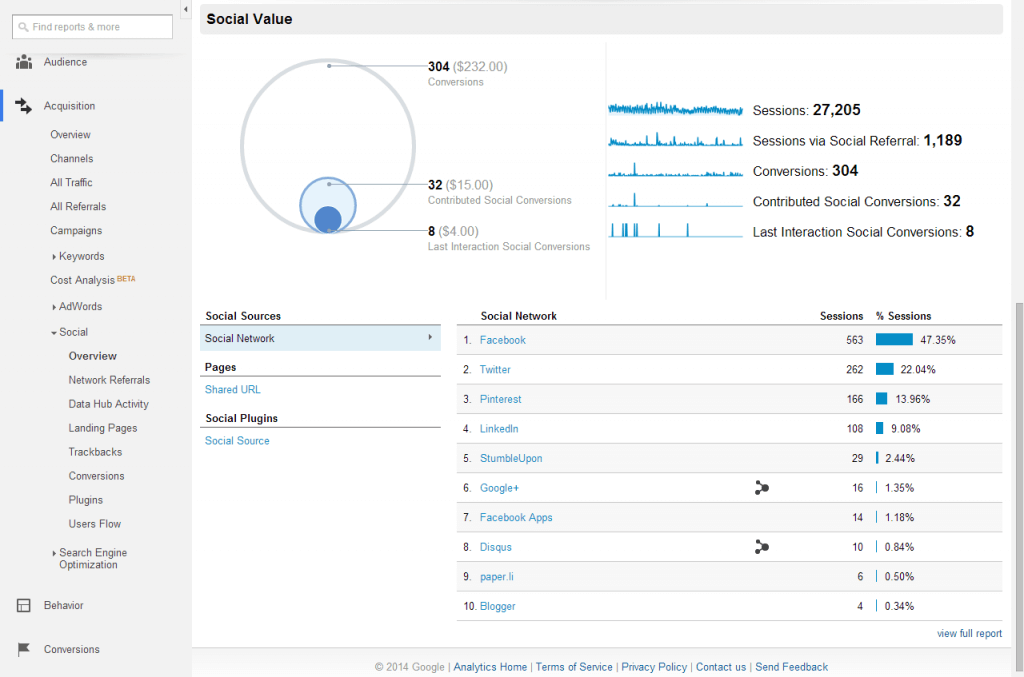This screenshot has height=677, width=1024.
Task: Click the Audience people icon
Action: click(x=24, y=62)
